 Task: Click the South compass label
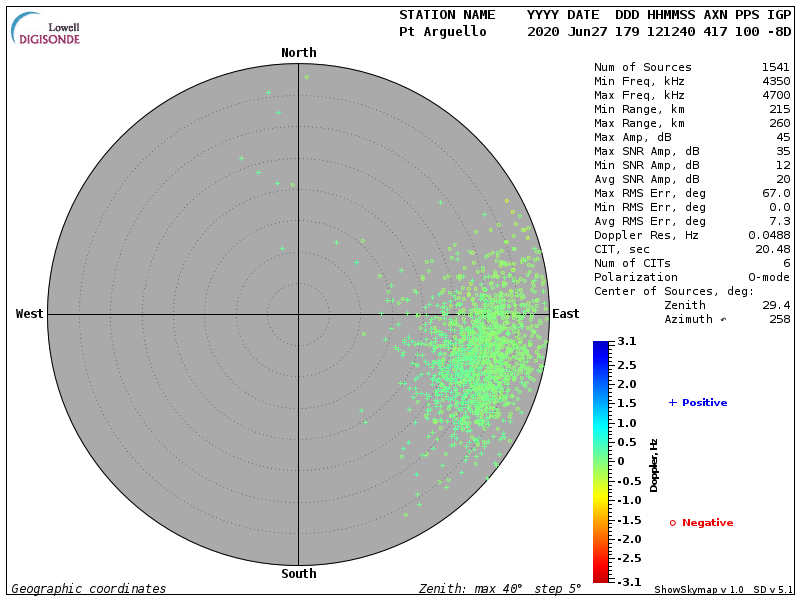(x=298, y=573)
